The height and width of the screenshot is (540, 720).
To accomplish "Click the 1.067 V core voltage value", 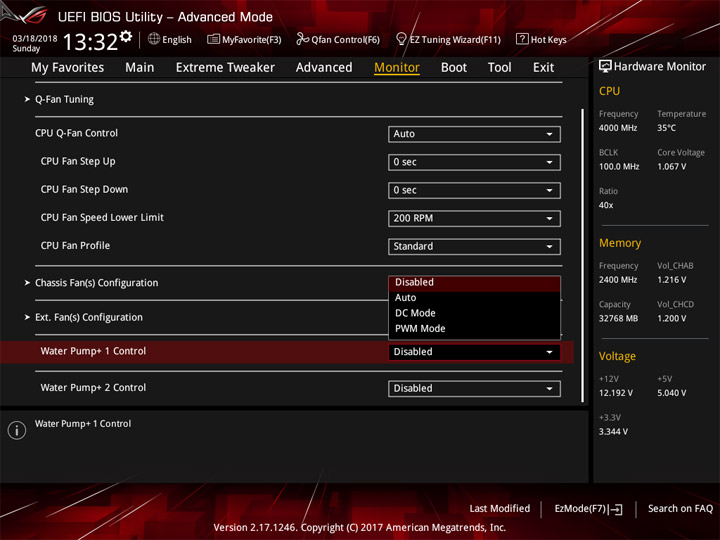I will pos(671,167).
